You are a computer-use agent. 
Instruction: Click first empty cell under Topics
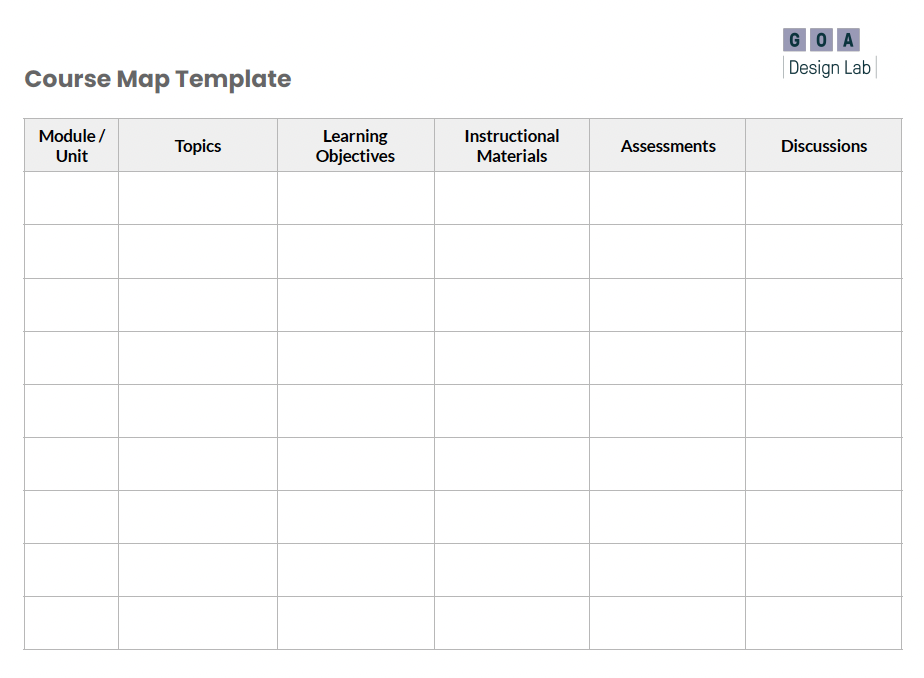(x=198, y=198)
